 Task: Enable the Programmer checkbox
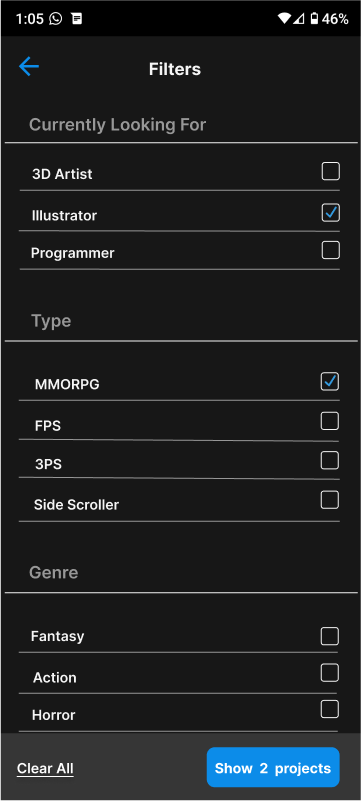click(330, 250)
